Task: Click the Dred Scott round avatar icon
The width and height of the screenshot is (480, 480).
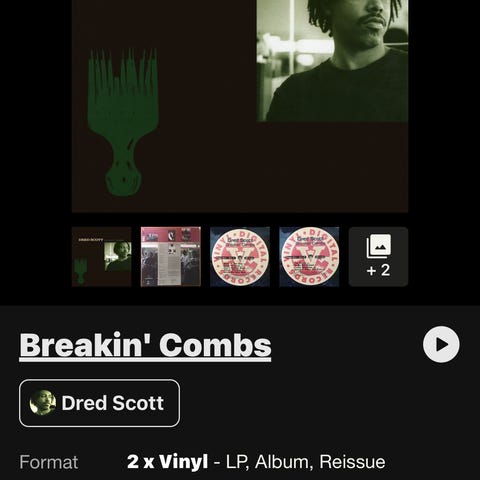Action: click(43, 403)
